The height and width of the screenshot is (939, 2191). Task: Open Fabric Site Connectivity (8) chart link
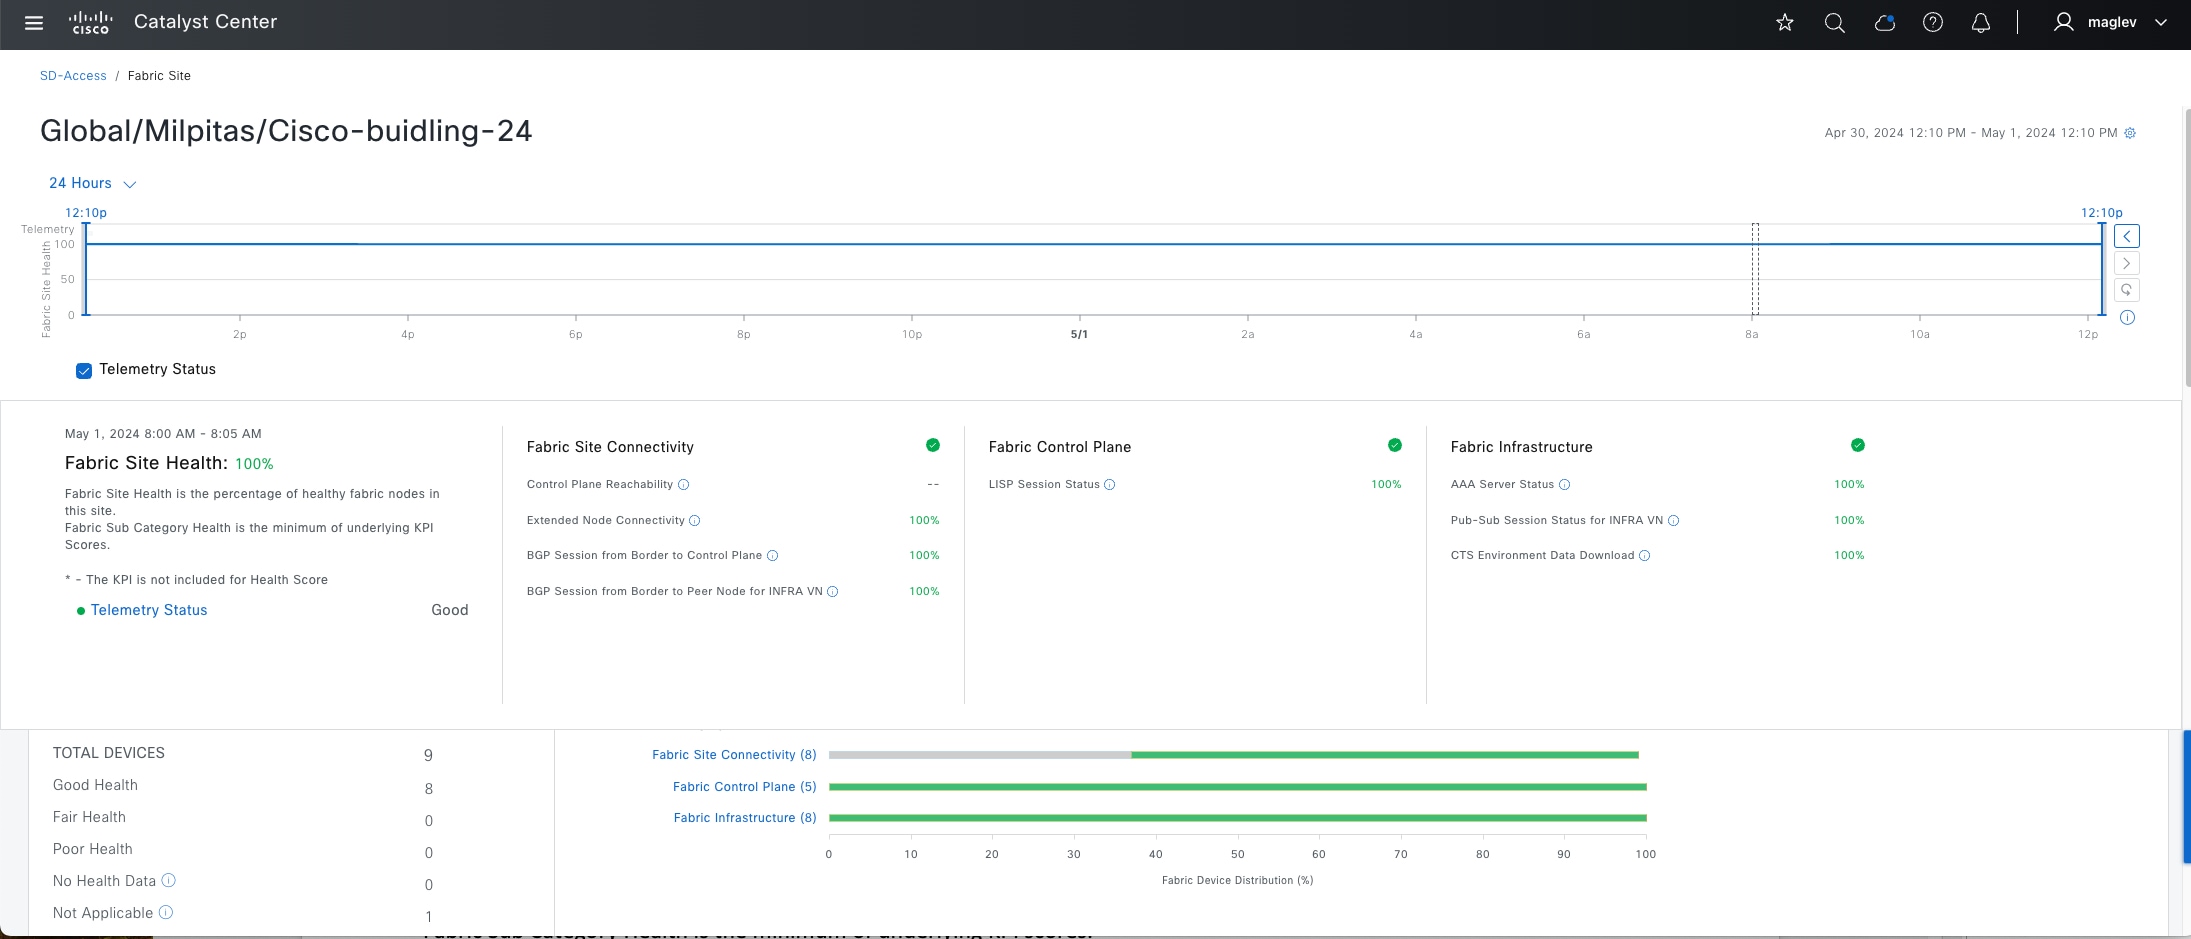coord(734,755)
